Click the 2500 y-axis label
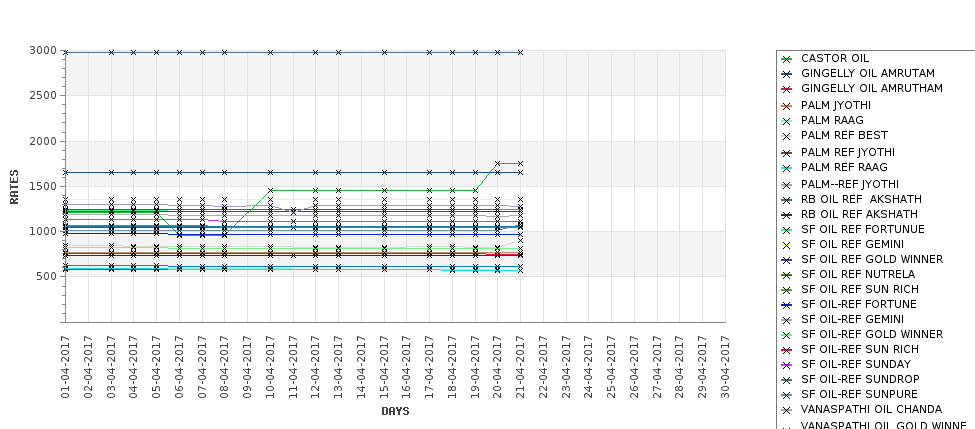975x429 pixels. pos(43,96)
